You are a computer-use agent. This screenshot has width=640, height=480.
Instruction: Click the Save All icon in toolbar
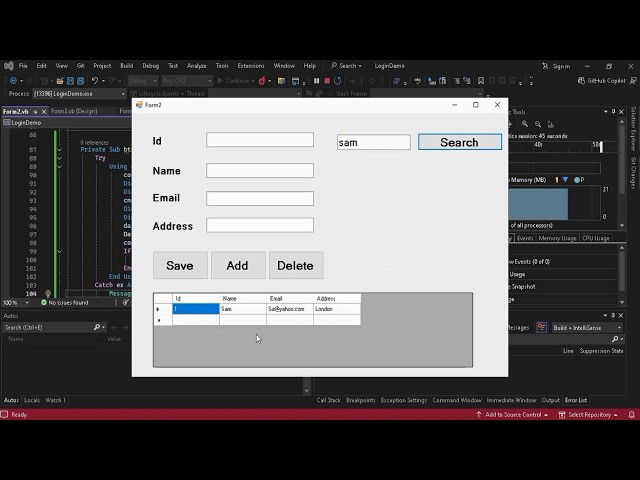80,81
